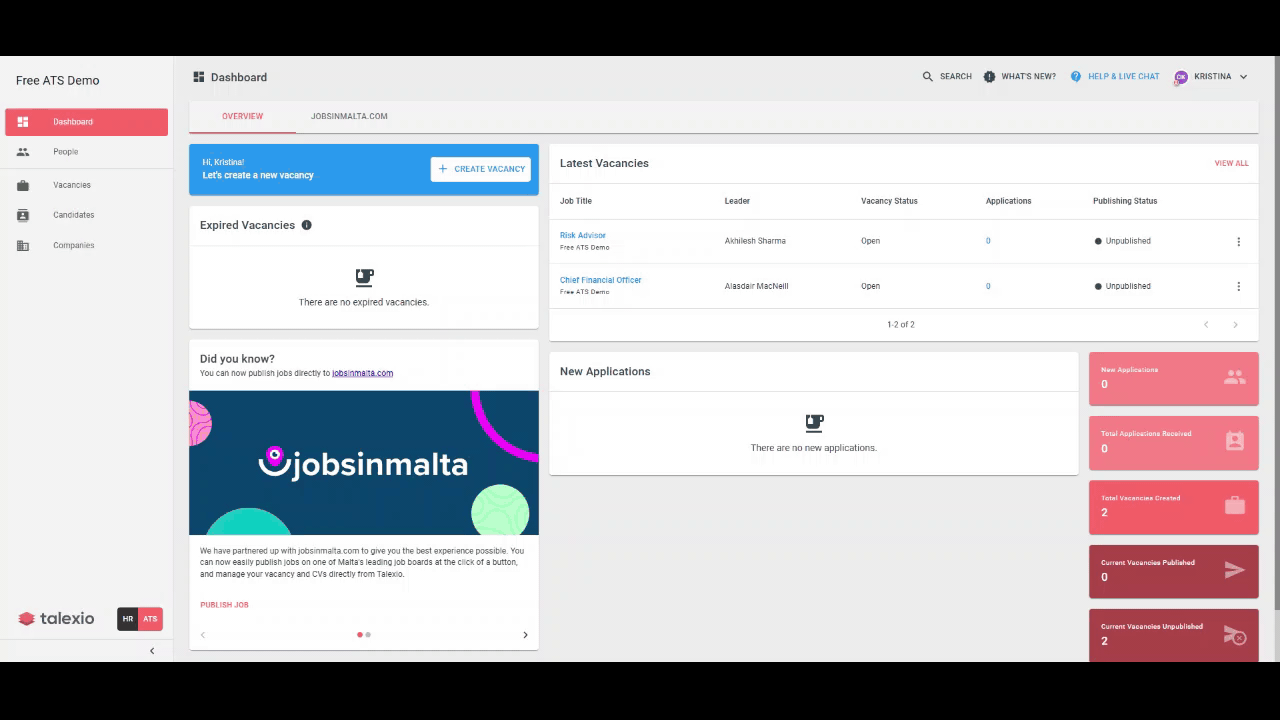1280x720 pixels.
Task: Open Risk Advisor applications count
Action: click(988, 241)
